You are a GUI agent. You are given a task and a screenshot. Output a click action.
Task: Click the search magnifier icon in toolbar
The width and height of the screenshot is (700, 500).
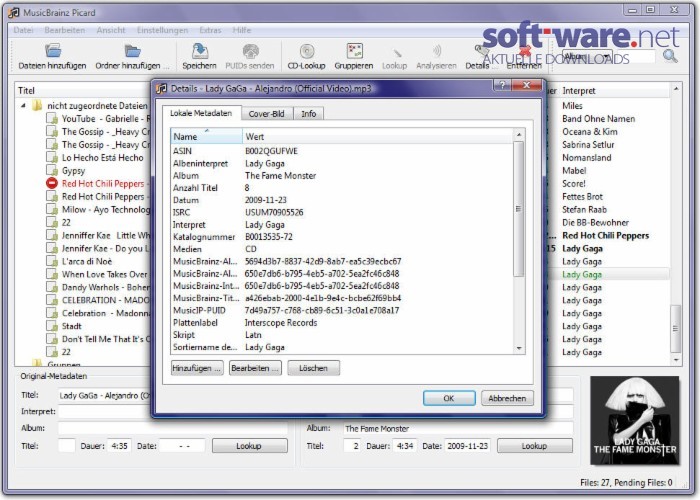(670, 56)
